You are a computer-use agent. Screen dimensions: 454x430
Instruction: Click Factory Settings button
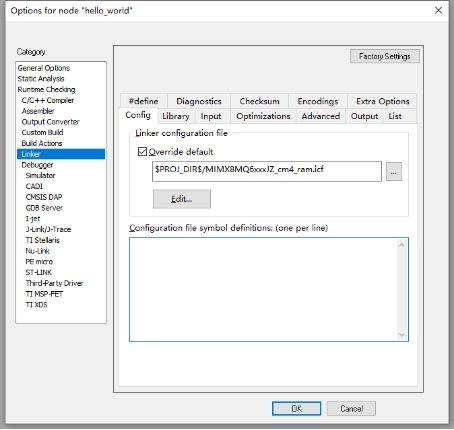coord(385,56)
